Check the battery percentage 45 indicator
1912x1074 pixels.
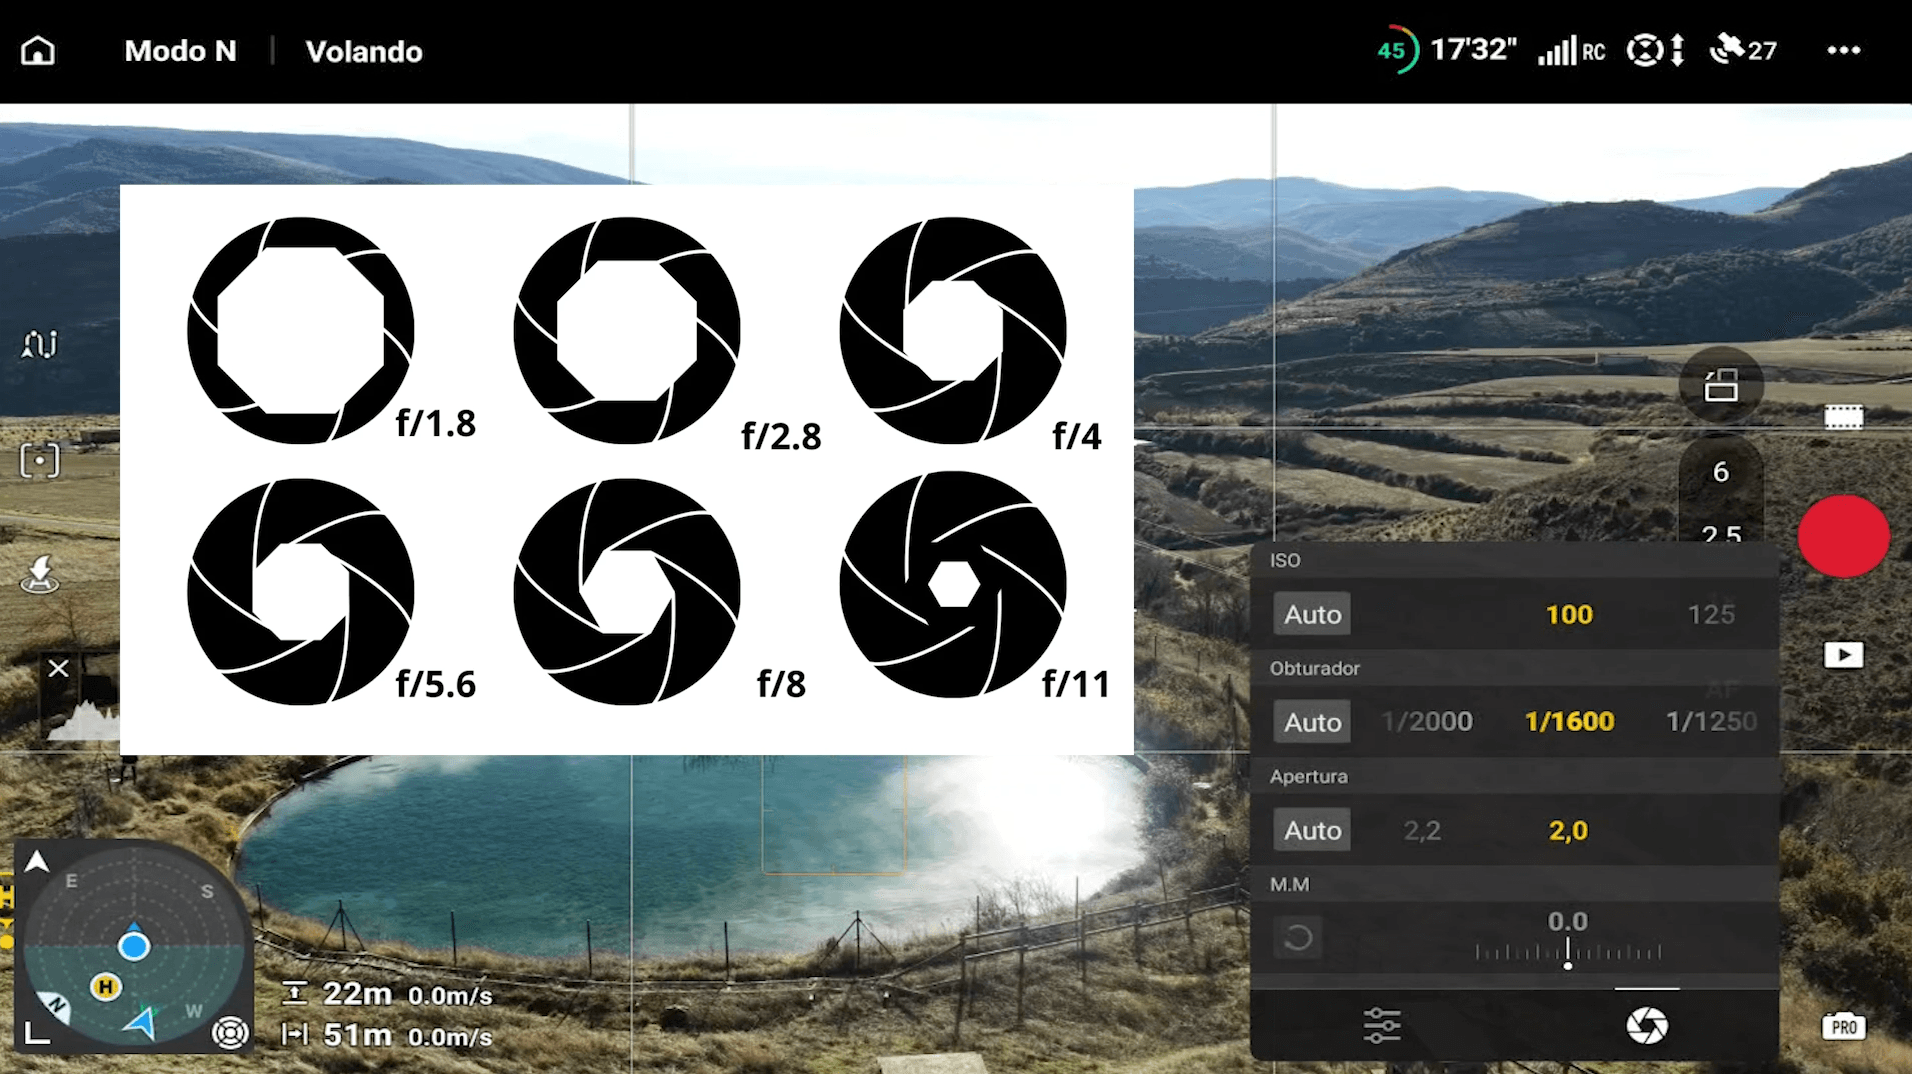coord(1396,50)
